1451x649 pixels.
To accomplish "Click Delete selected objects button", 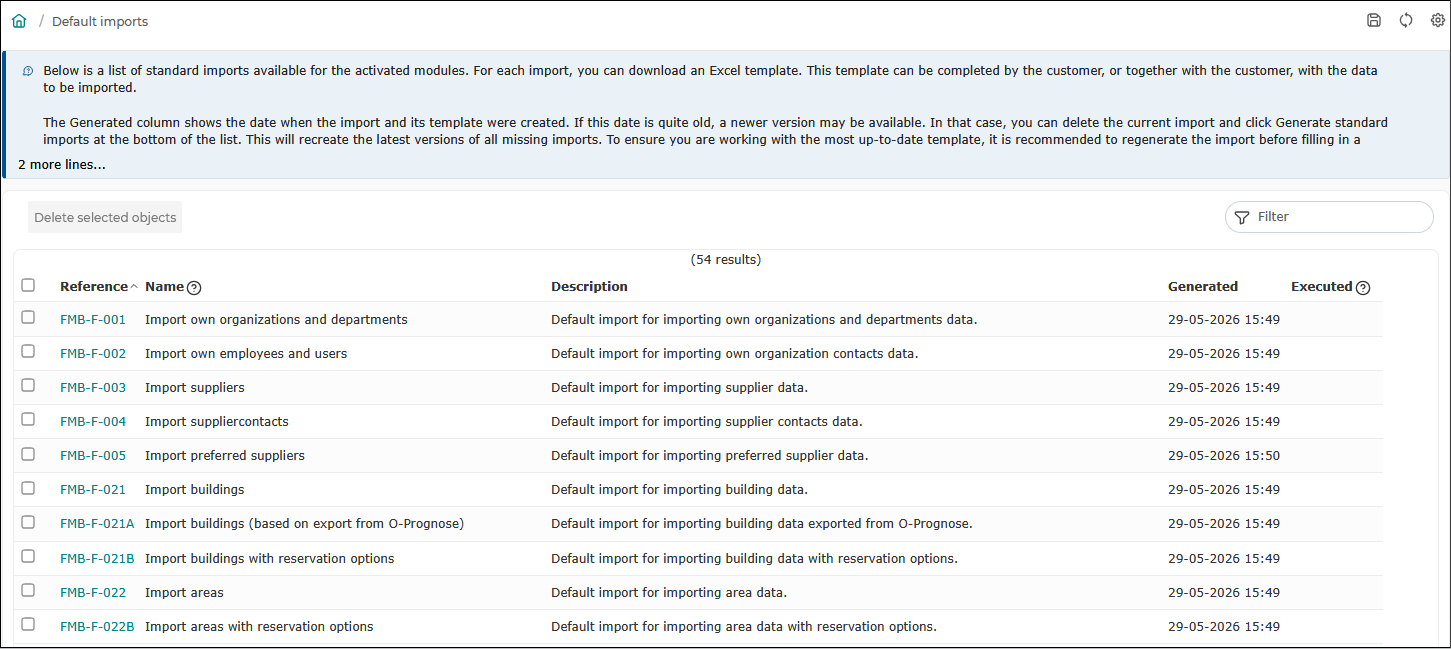I will coord(105,217).
